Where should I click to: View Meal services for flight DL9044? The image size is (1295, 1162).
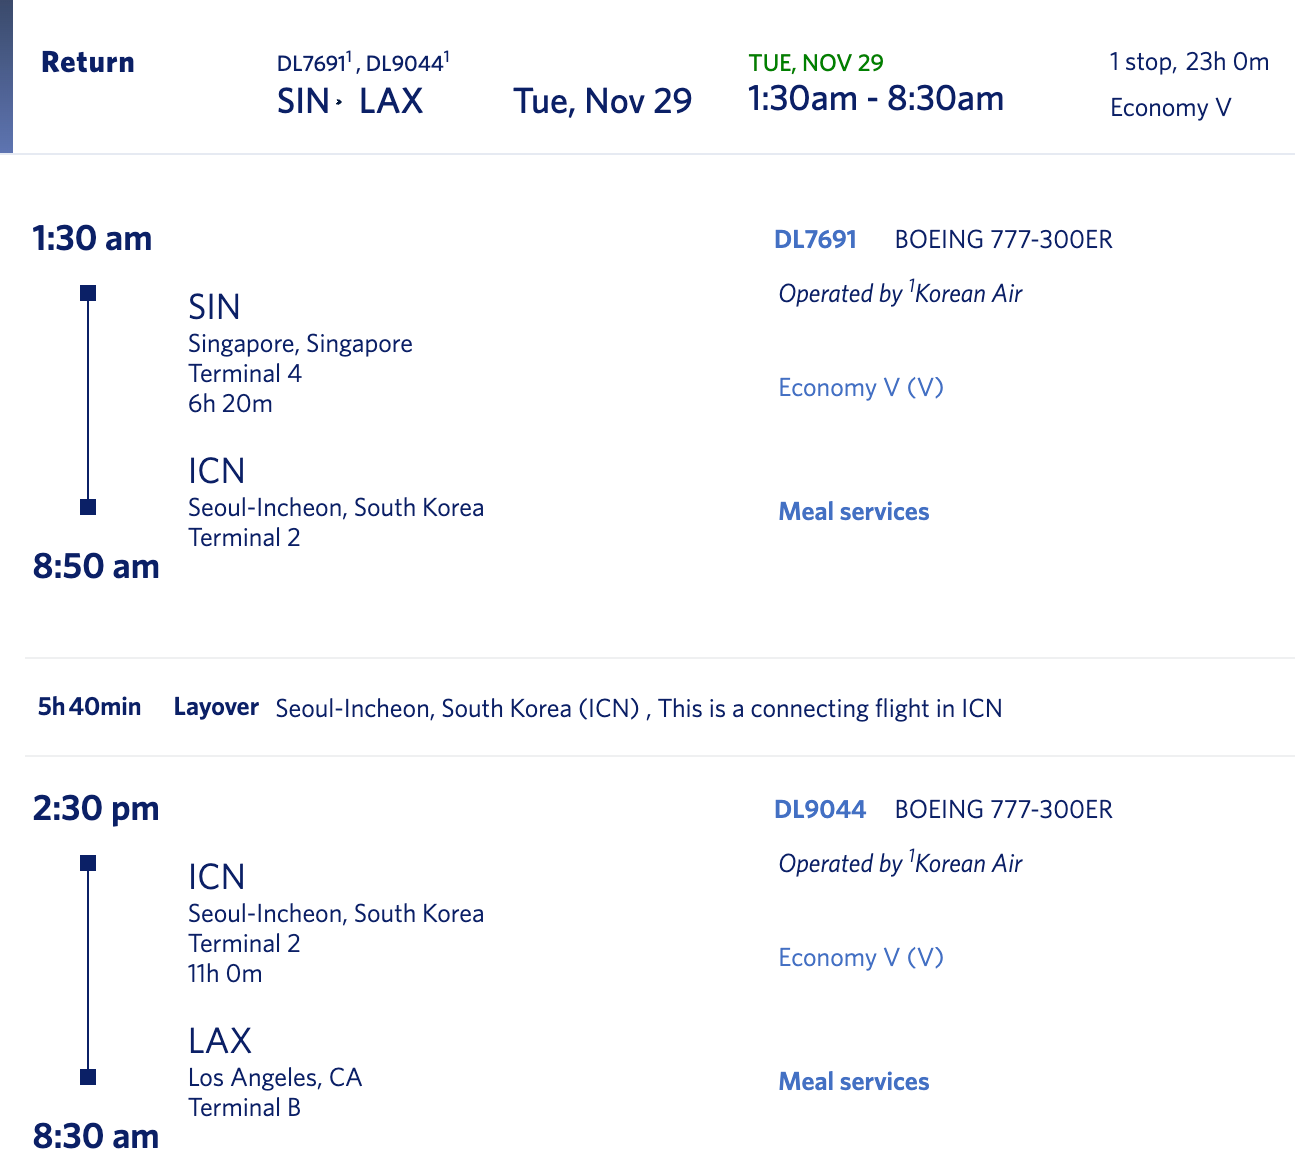click(x=853, y=1082)
